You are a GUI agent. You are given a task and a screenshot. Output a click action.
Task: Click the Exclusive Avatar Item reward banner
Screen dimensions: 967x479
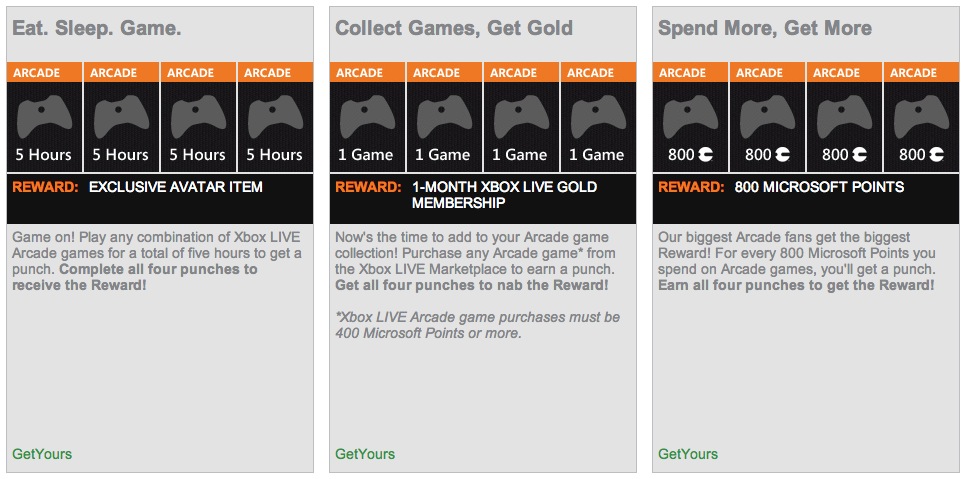pos(160,199)
